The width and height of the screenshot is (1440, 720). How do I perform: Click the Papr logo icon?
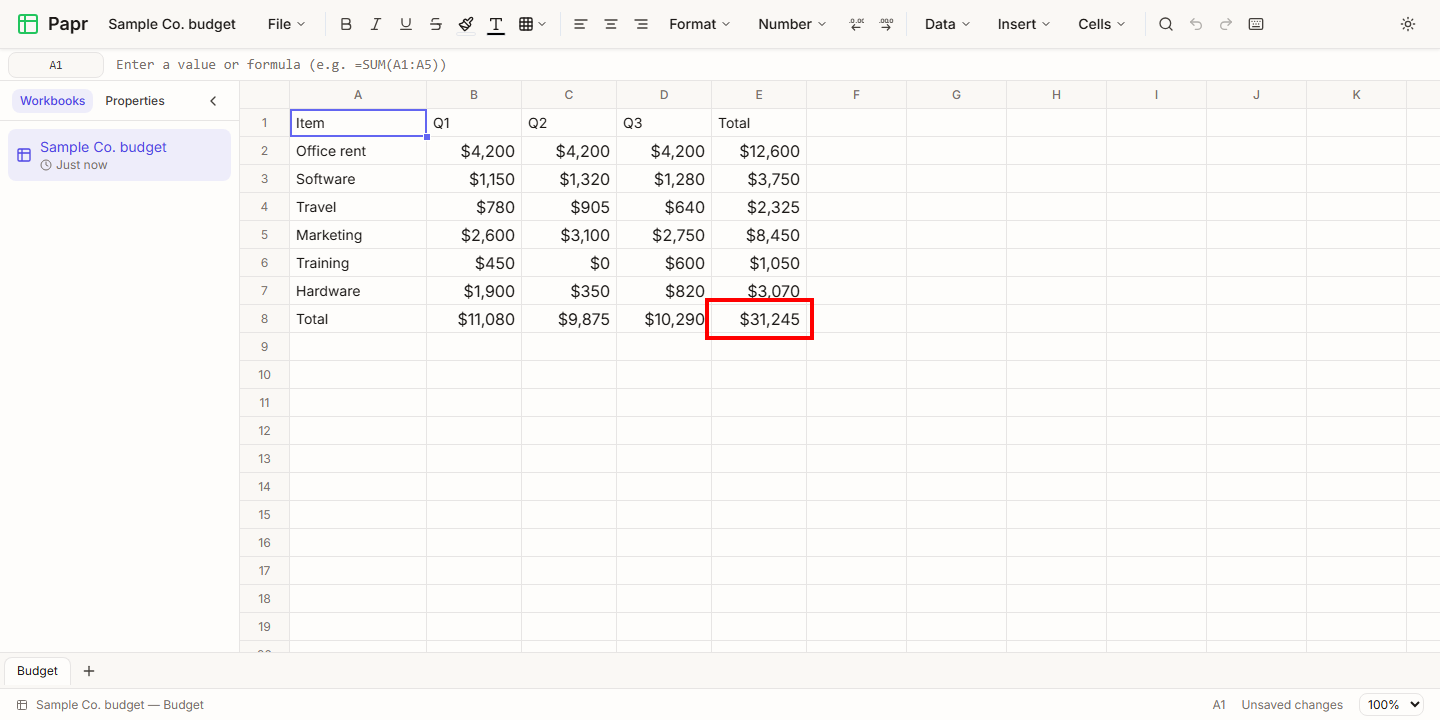28,24
